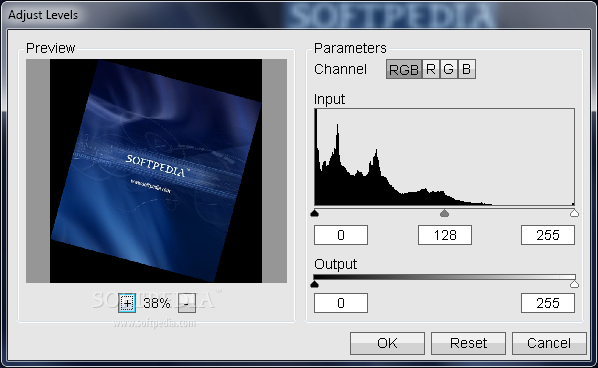Image resolution: width=598 pixels, height=368 pixels.
Task: Click the output black slider handle
Action: (x=315, y=284)
